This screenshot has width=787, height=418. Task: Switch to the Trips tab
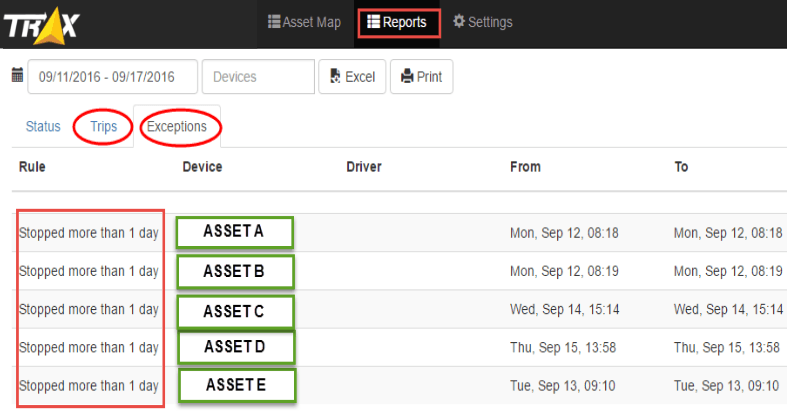(x=103, y=126)
